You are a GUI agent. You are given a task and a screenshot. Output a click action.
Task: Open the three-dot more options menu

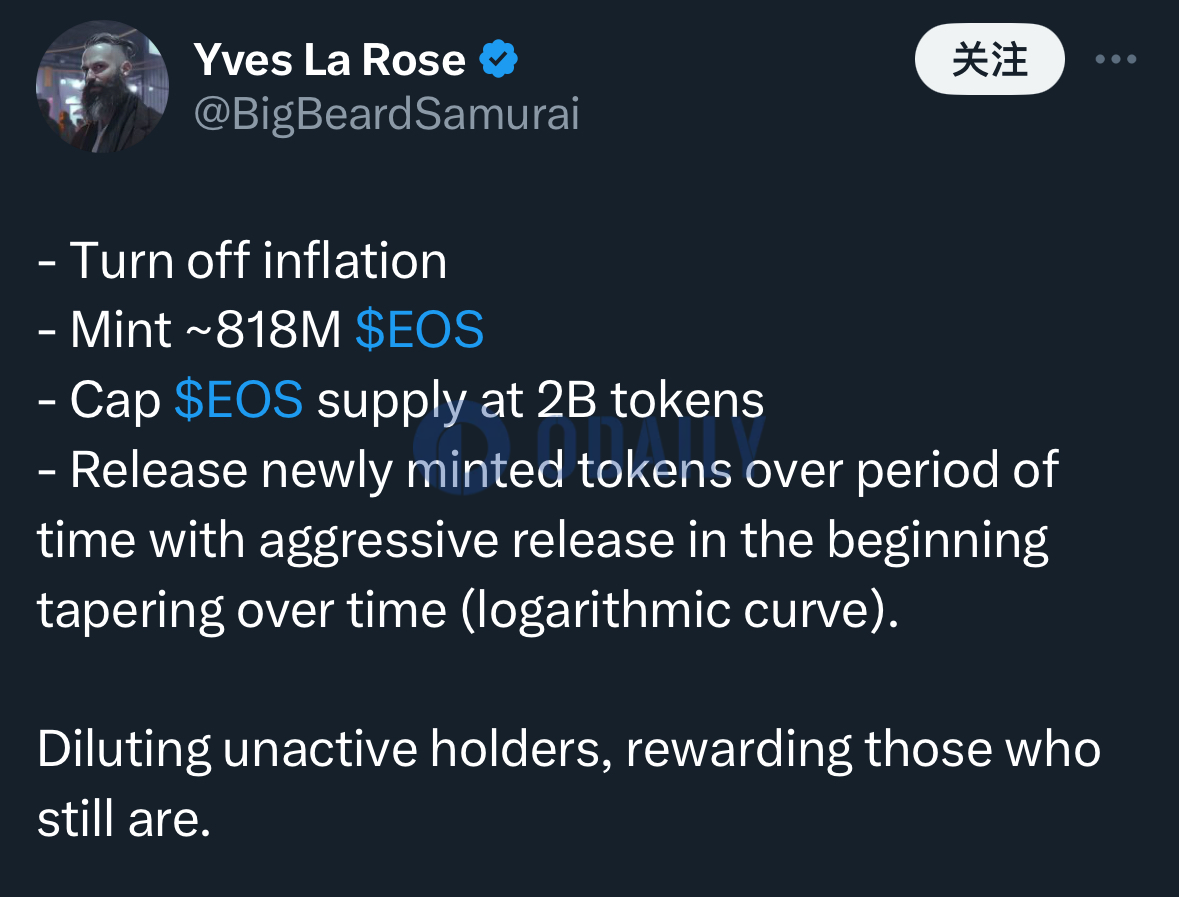pos(1116,59)
